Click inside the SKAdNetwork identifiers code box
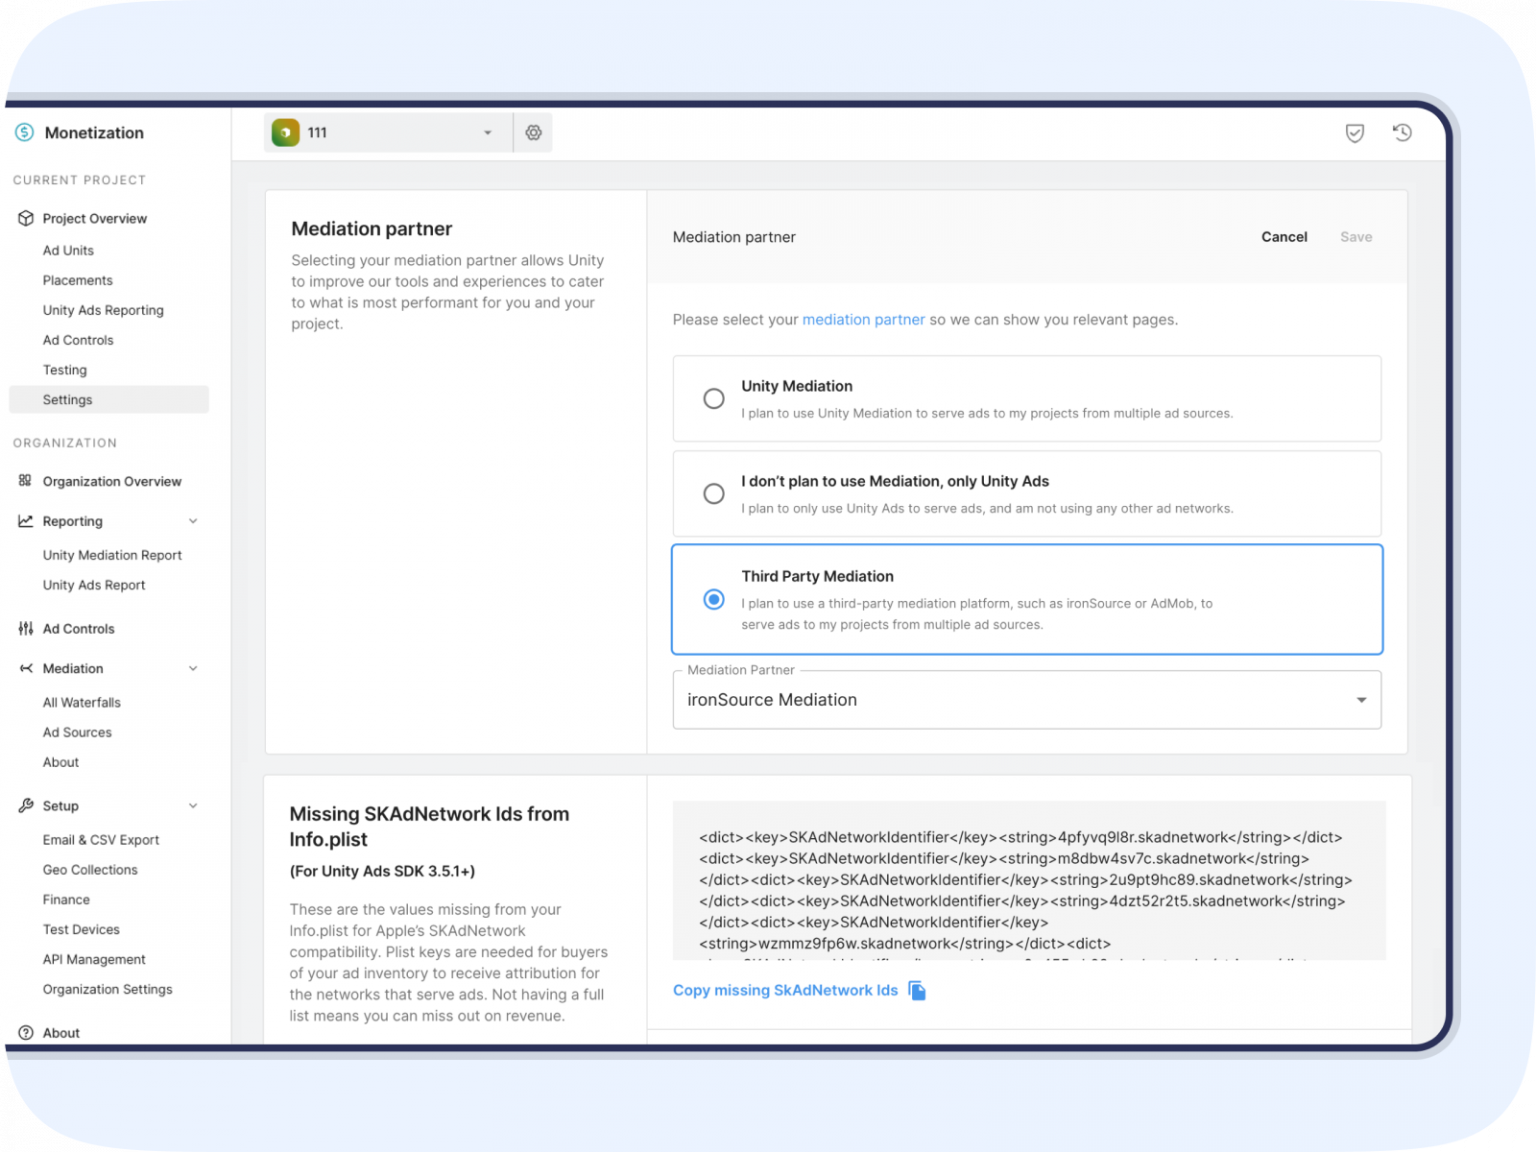This screenshot has width=1536, height=1152. click(1028, 880)
